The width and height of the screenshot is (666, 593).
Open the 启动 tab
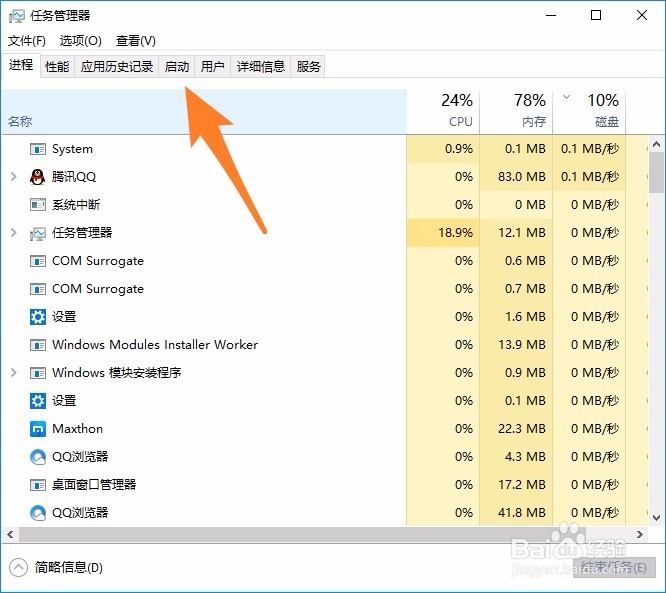177,66
